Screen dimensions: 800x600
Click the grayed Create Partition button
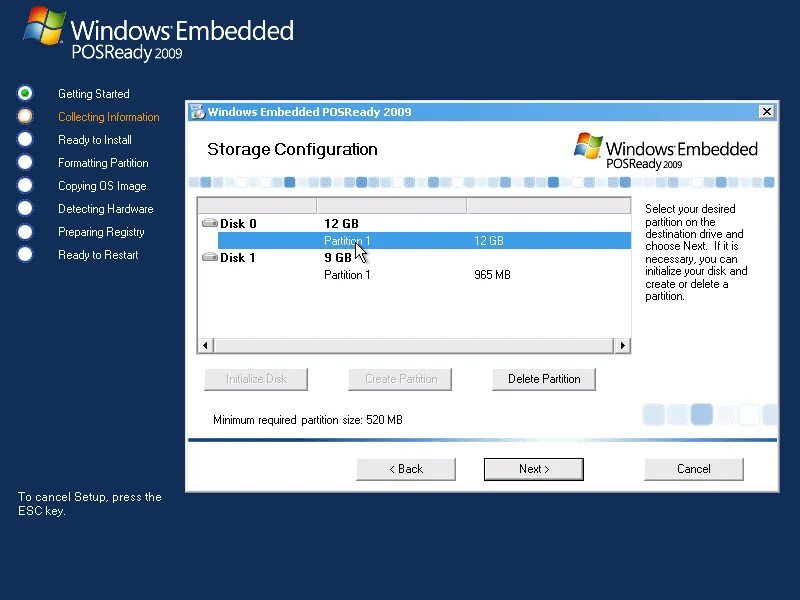400,379
